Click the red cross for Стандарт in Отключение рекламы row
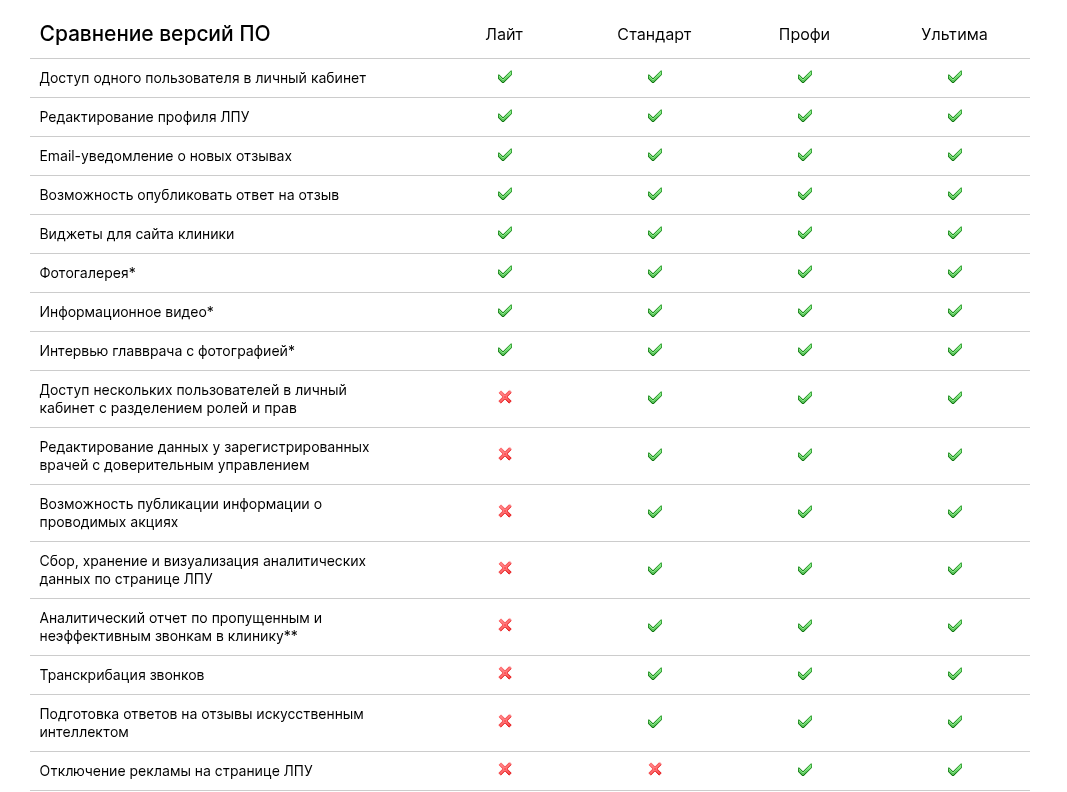This screenshot has height=792, width=1067. coord(655,770)
